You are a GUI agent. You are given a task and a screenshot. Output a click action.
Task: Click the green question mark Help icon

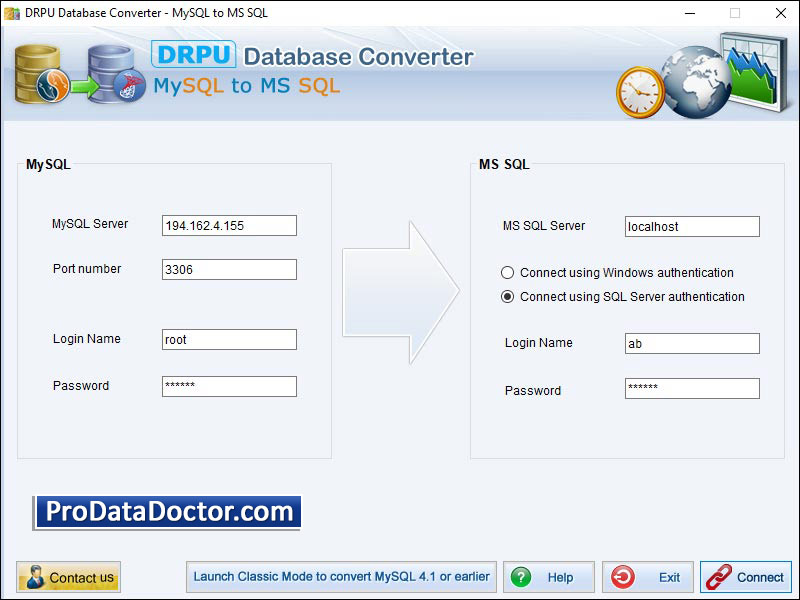coord(521,577)
